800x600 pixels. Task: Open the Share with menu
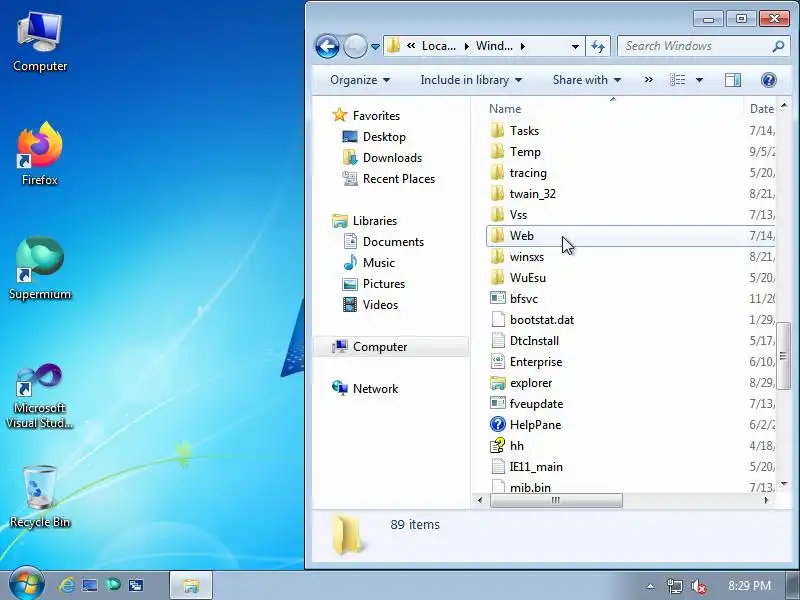[587, 80]
